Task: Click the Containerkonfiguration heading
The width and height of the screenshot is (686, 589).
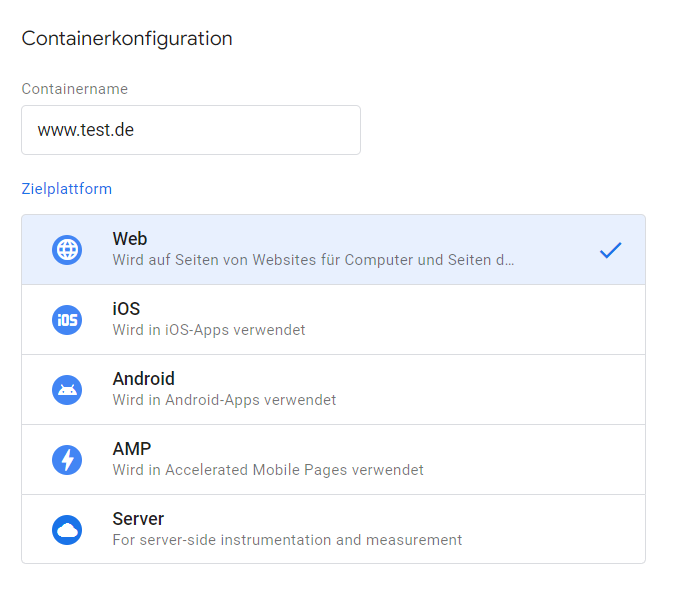Action: click(127, 39)
